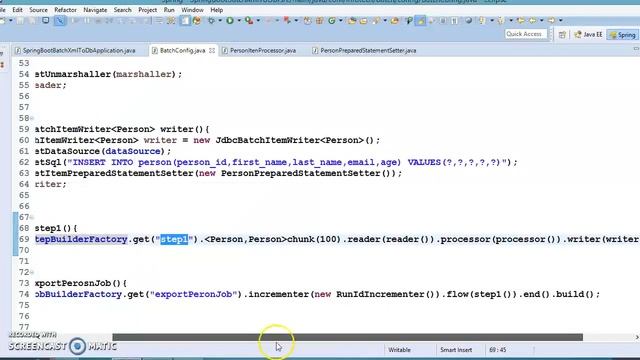Click the Smart Insert status entry
The height and width of the screenshot is (360, 640).
click(456, 350)
